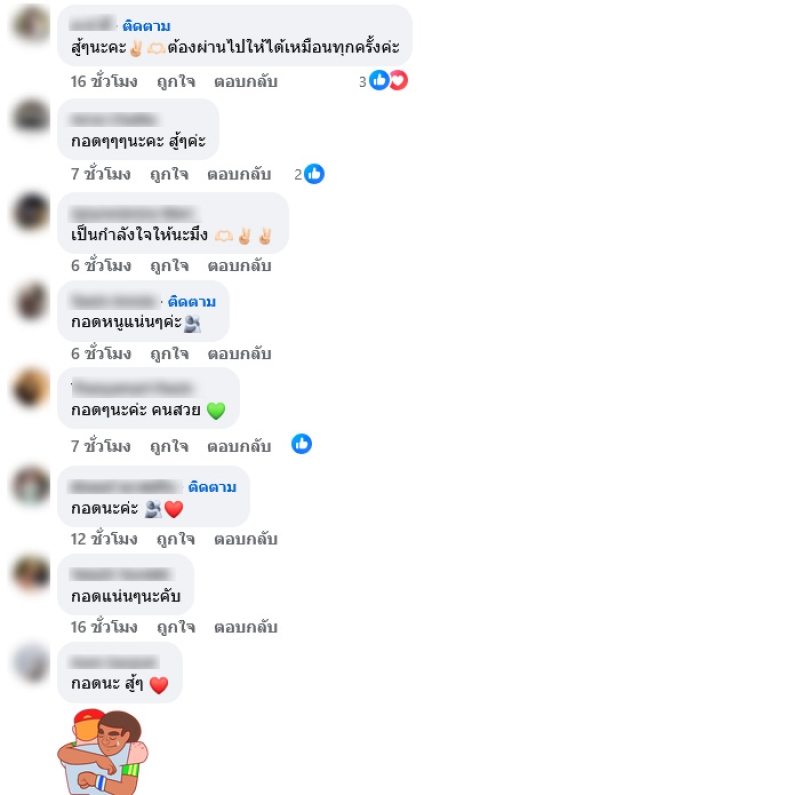Image resolution: width=800 pixels, height=795 pixels.
Task: Like the 'เป็นกำลังใจให้นะมึง' comment
Action: point(169,265)
